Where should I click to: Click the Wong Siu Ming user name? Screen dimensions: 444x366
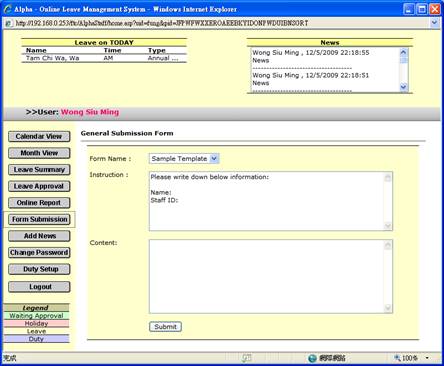90,112
